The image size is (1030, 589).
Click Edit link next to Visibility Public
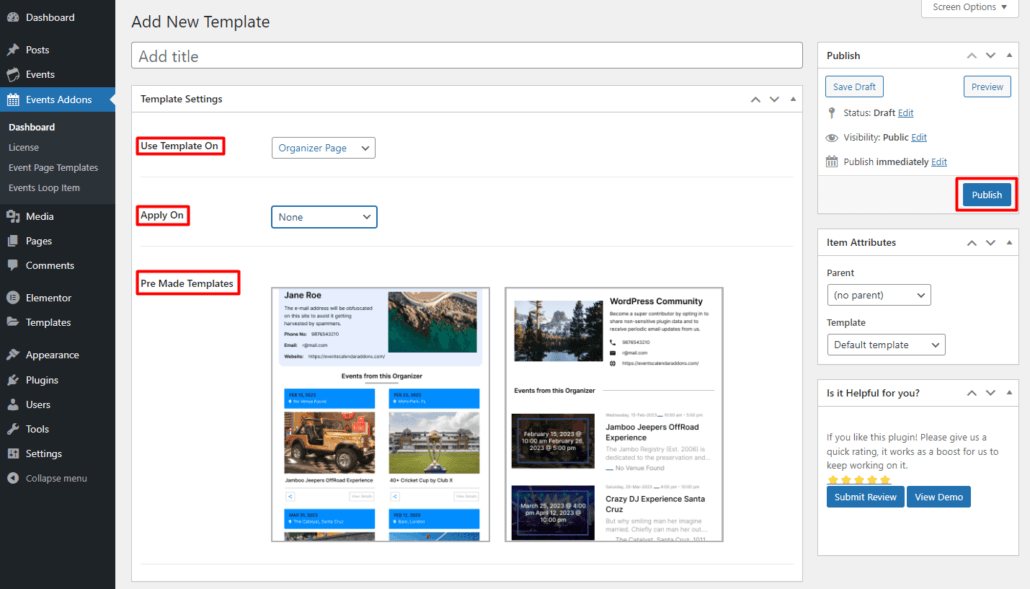coord(918,138)
